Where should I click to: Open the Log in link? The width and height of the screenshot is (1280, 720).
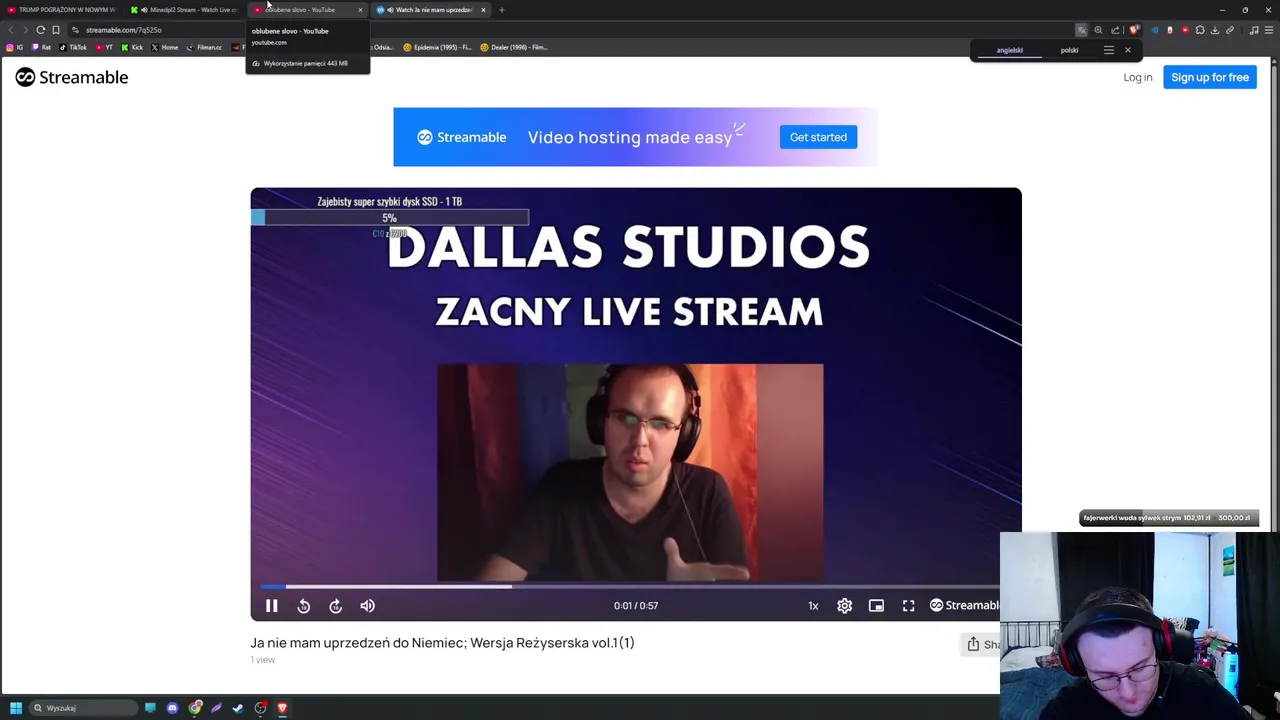pyautogui.click(x=1137, y=77)
